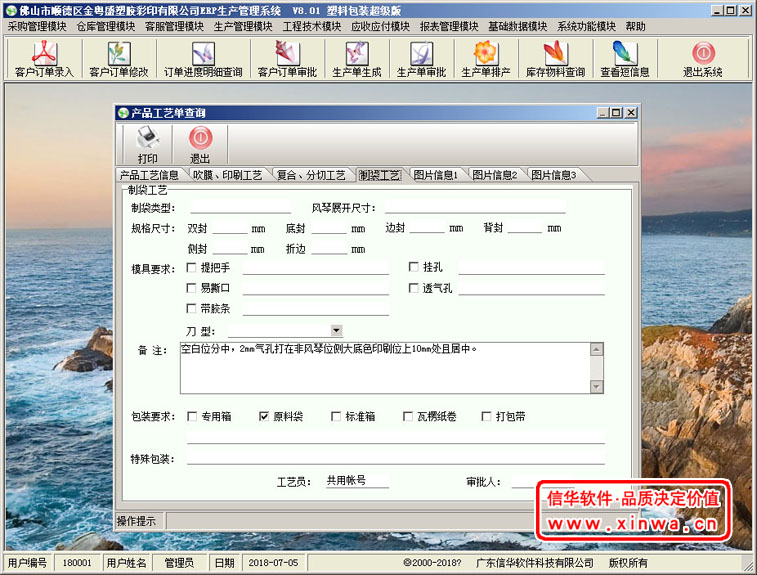This screenshot has height=575, width=757.
Task: Open 客户订单修改 from the toolbar
Action: (x=118, y=58)
